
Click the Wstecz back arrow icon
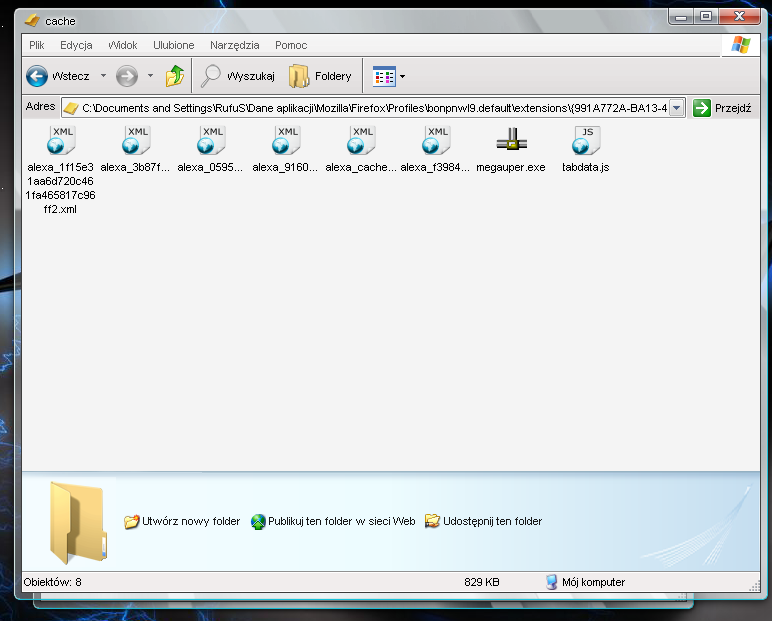(37, 76)
